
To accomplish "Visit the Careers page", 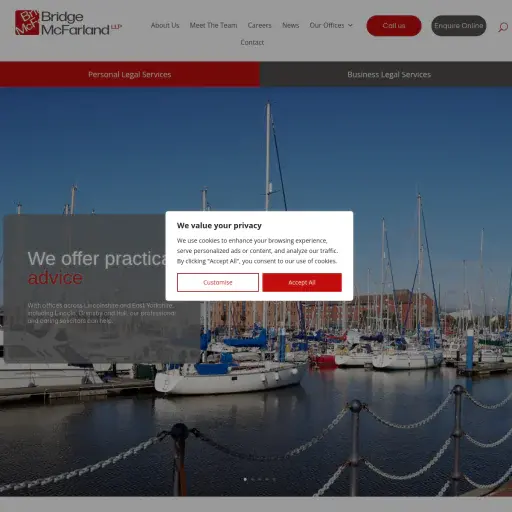I will pyautogui.click(x=259, y=25).
